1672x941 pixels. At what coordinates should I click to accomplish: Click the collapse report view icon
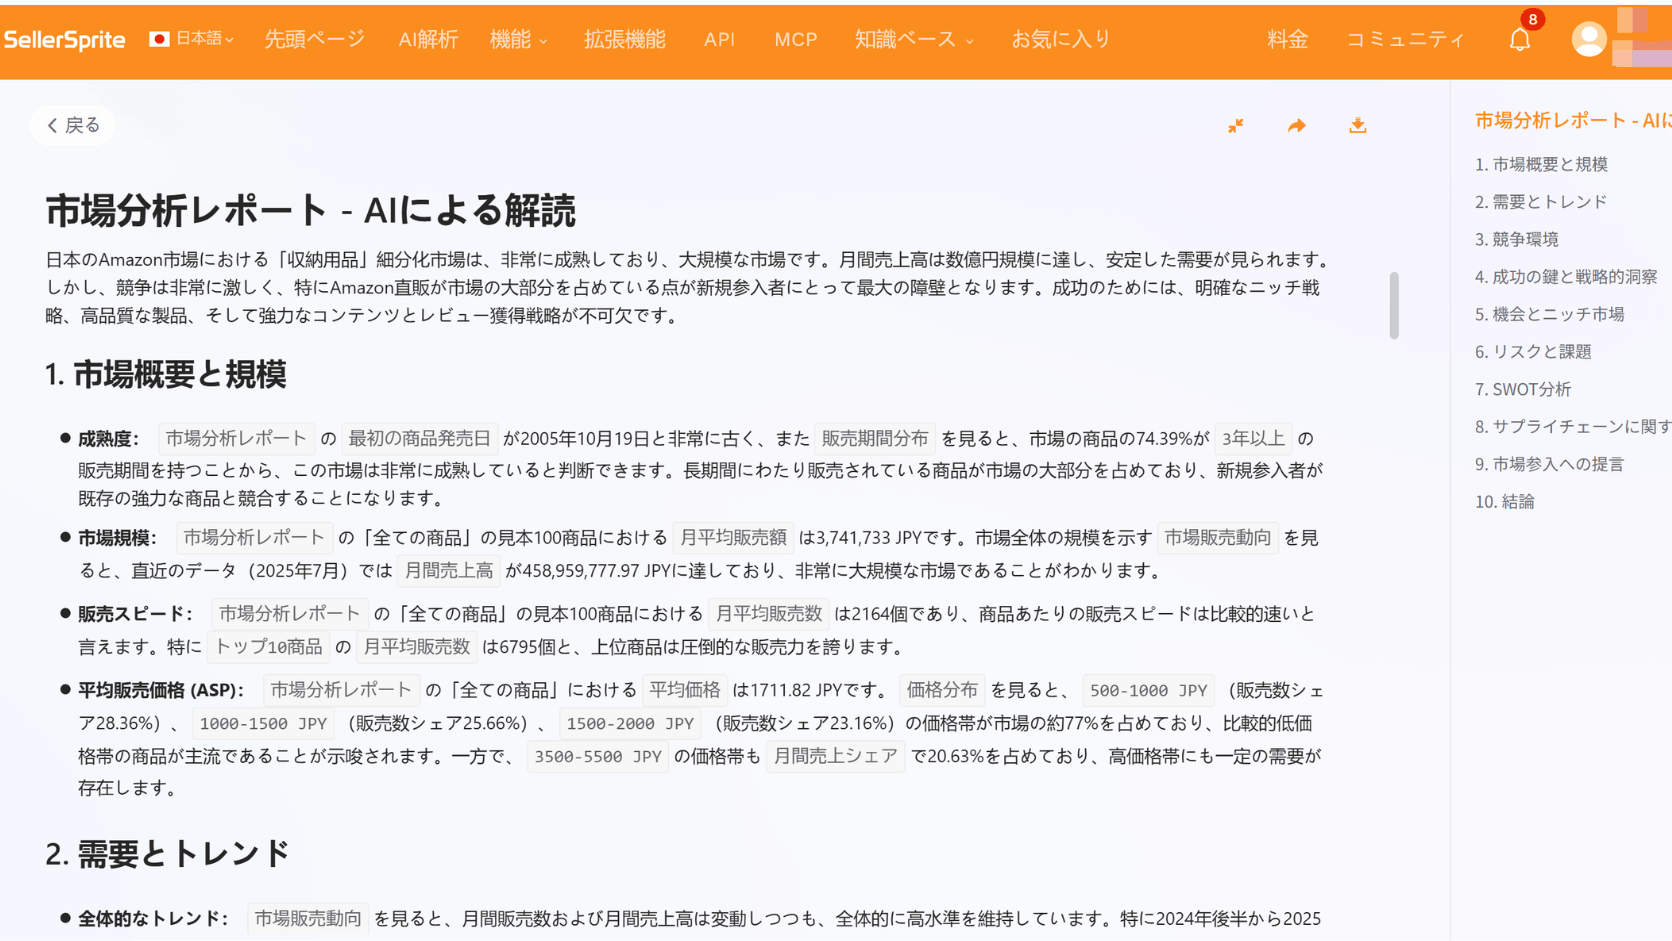point(1236,125)
